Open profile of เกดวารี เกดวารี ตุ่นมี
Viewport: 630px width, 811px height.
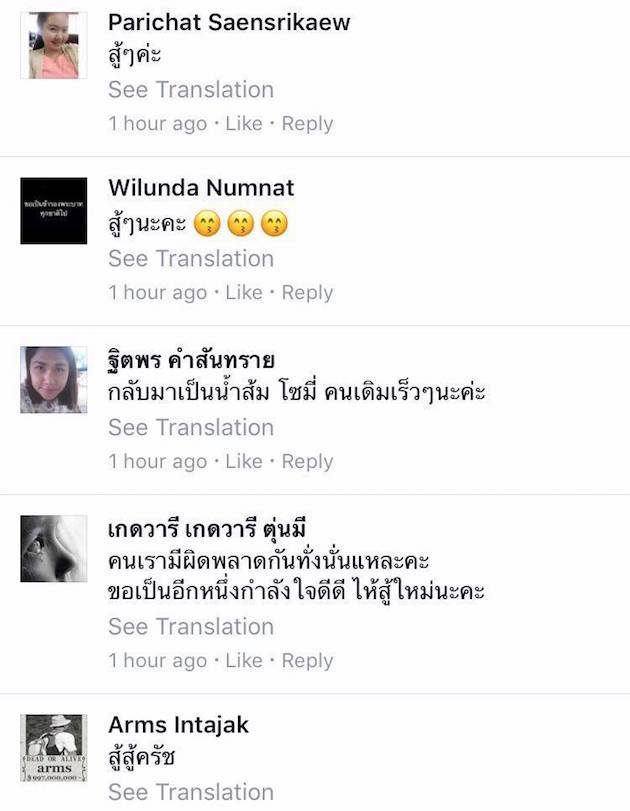click(x=207, y=529)
